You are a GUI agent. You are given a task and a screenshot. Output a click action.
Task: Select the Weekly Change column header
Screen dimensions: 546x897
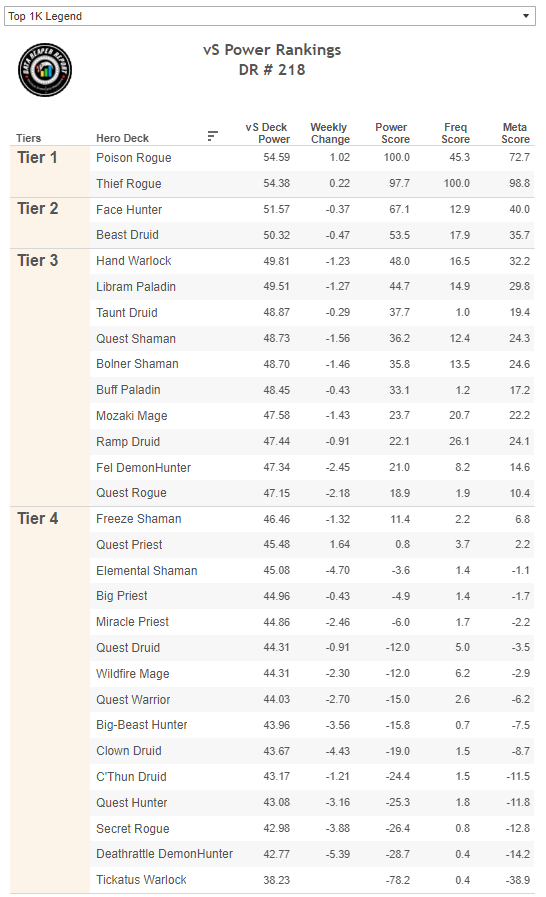(330, 133)
